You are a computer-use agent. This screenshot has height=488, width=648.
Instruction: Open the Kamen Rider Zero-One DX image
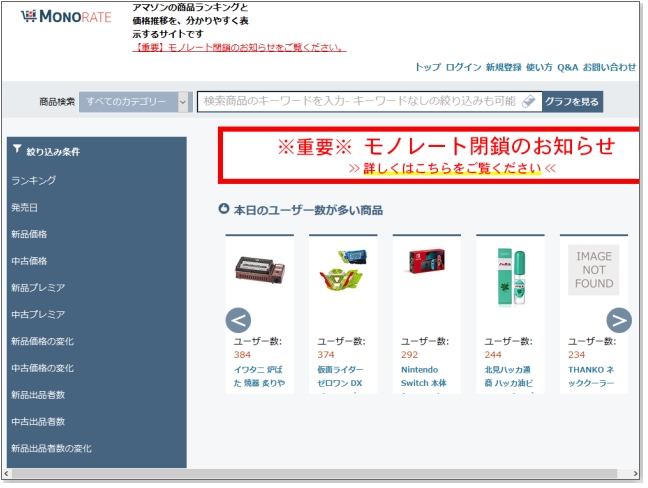(343, 267)
